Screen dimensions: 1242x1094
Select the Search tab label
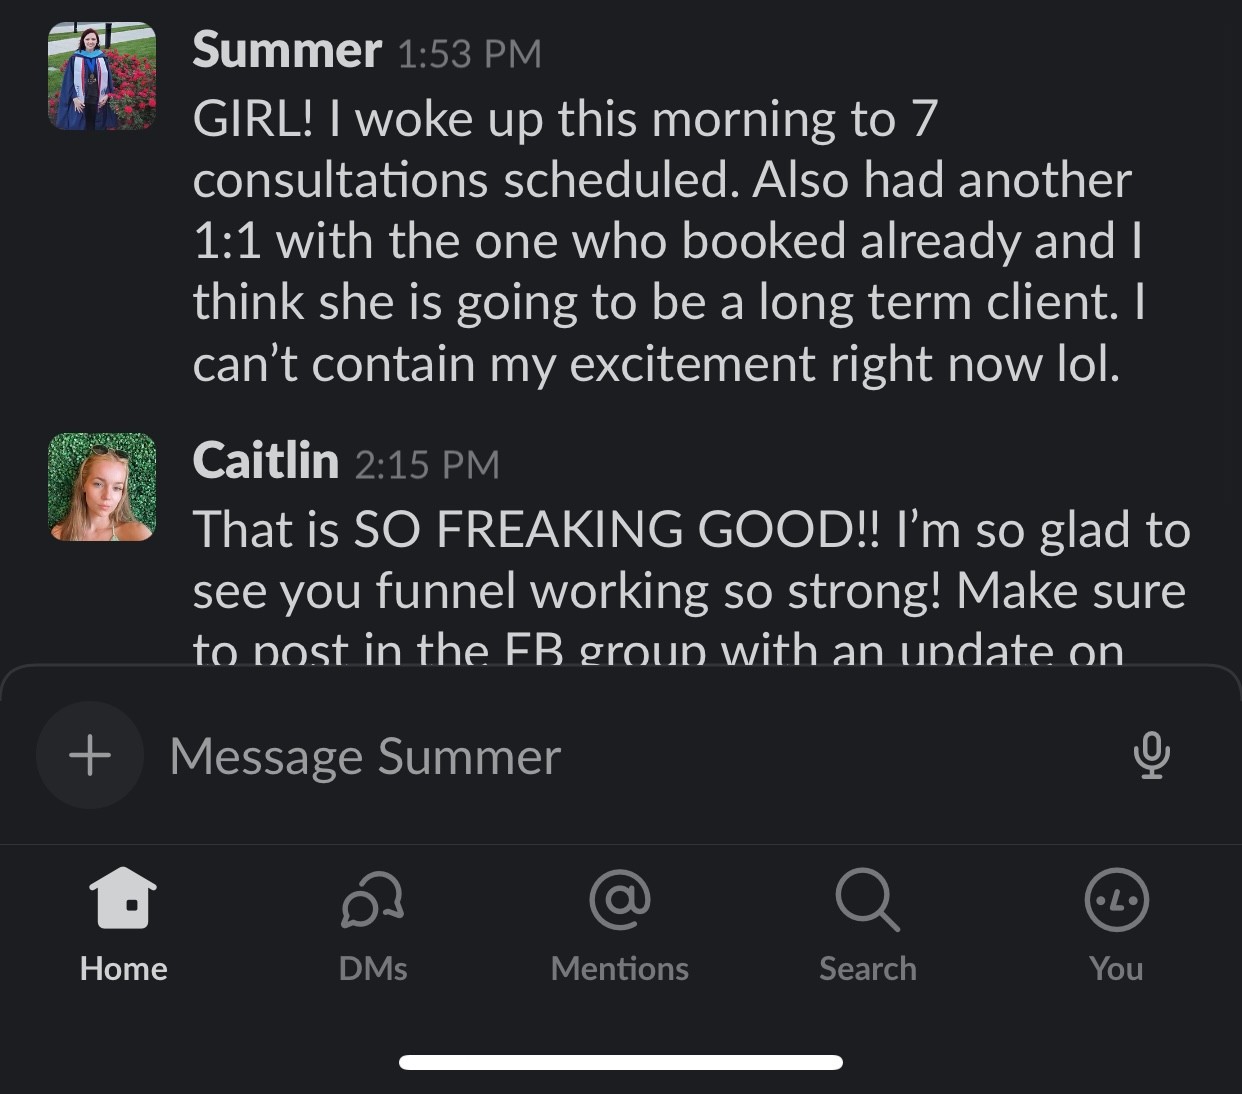[867, 968]
